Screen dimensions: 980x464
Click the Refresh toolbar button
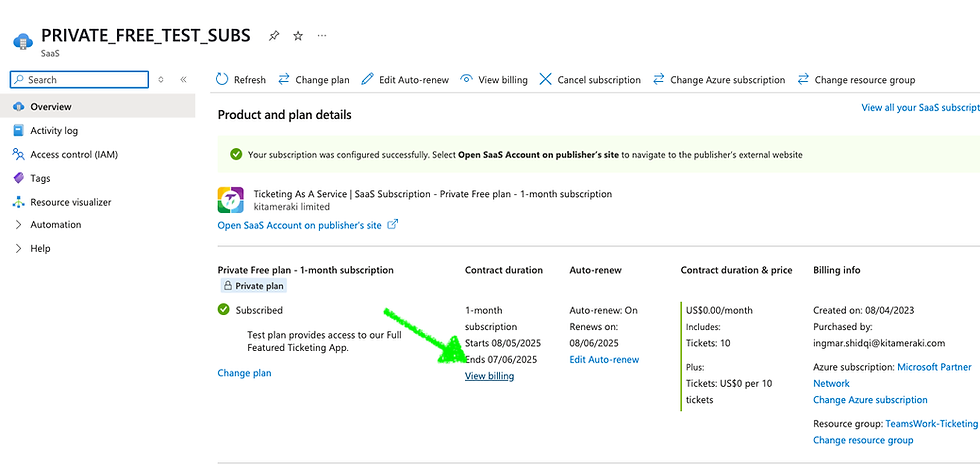click(241, 80)
